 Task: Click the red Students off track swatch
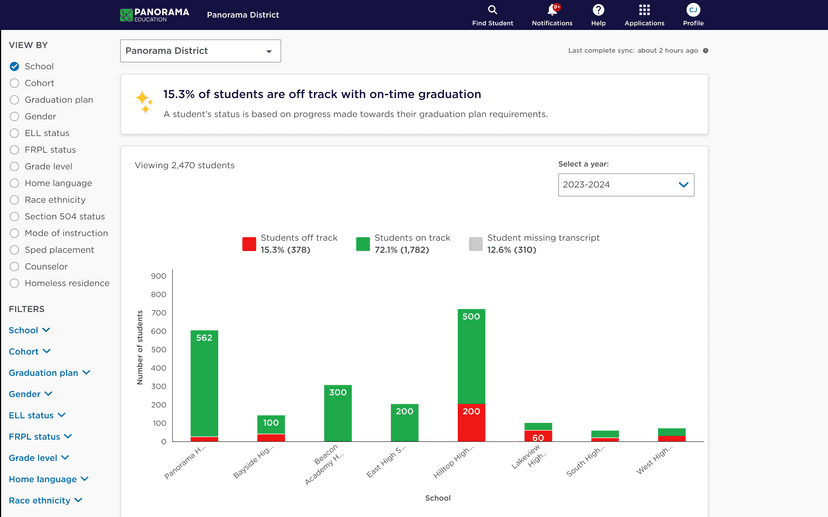coord(249,244)
